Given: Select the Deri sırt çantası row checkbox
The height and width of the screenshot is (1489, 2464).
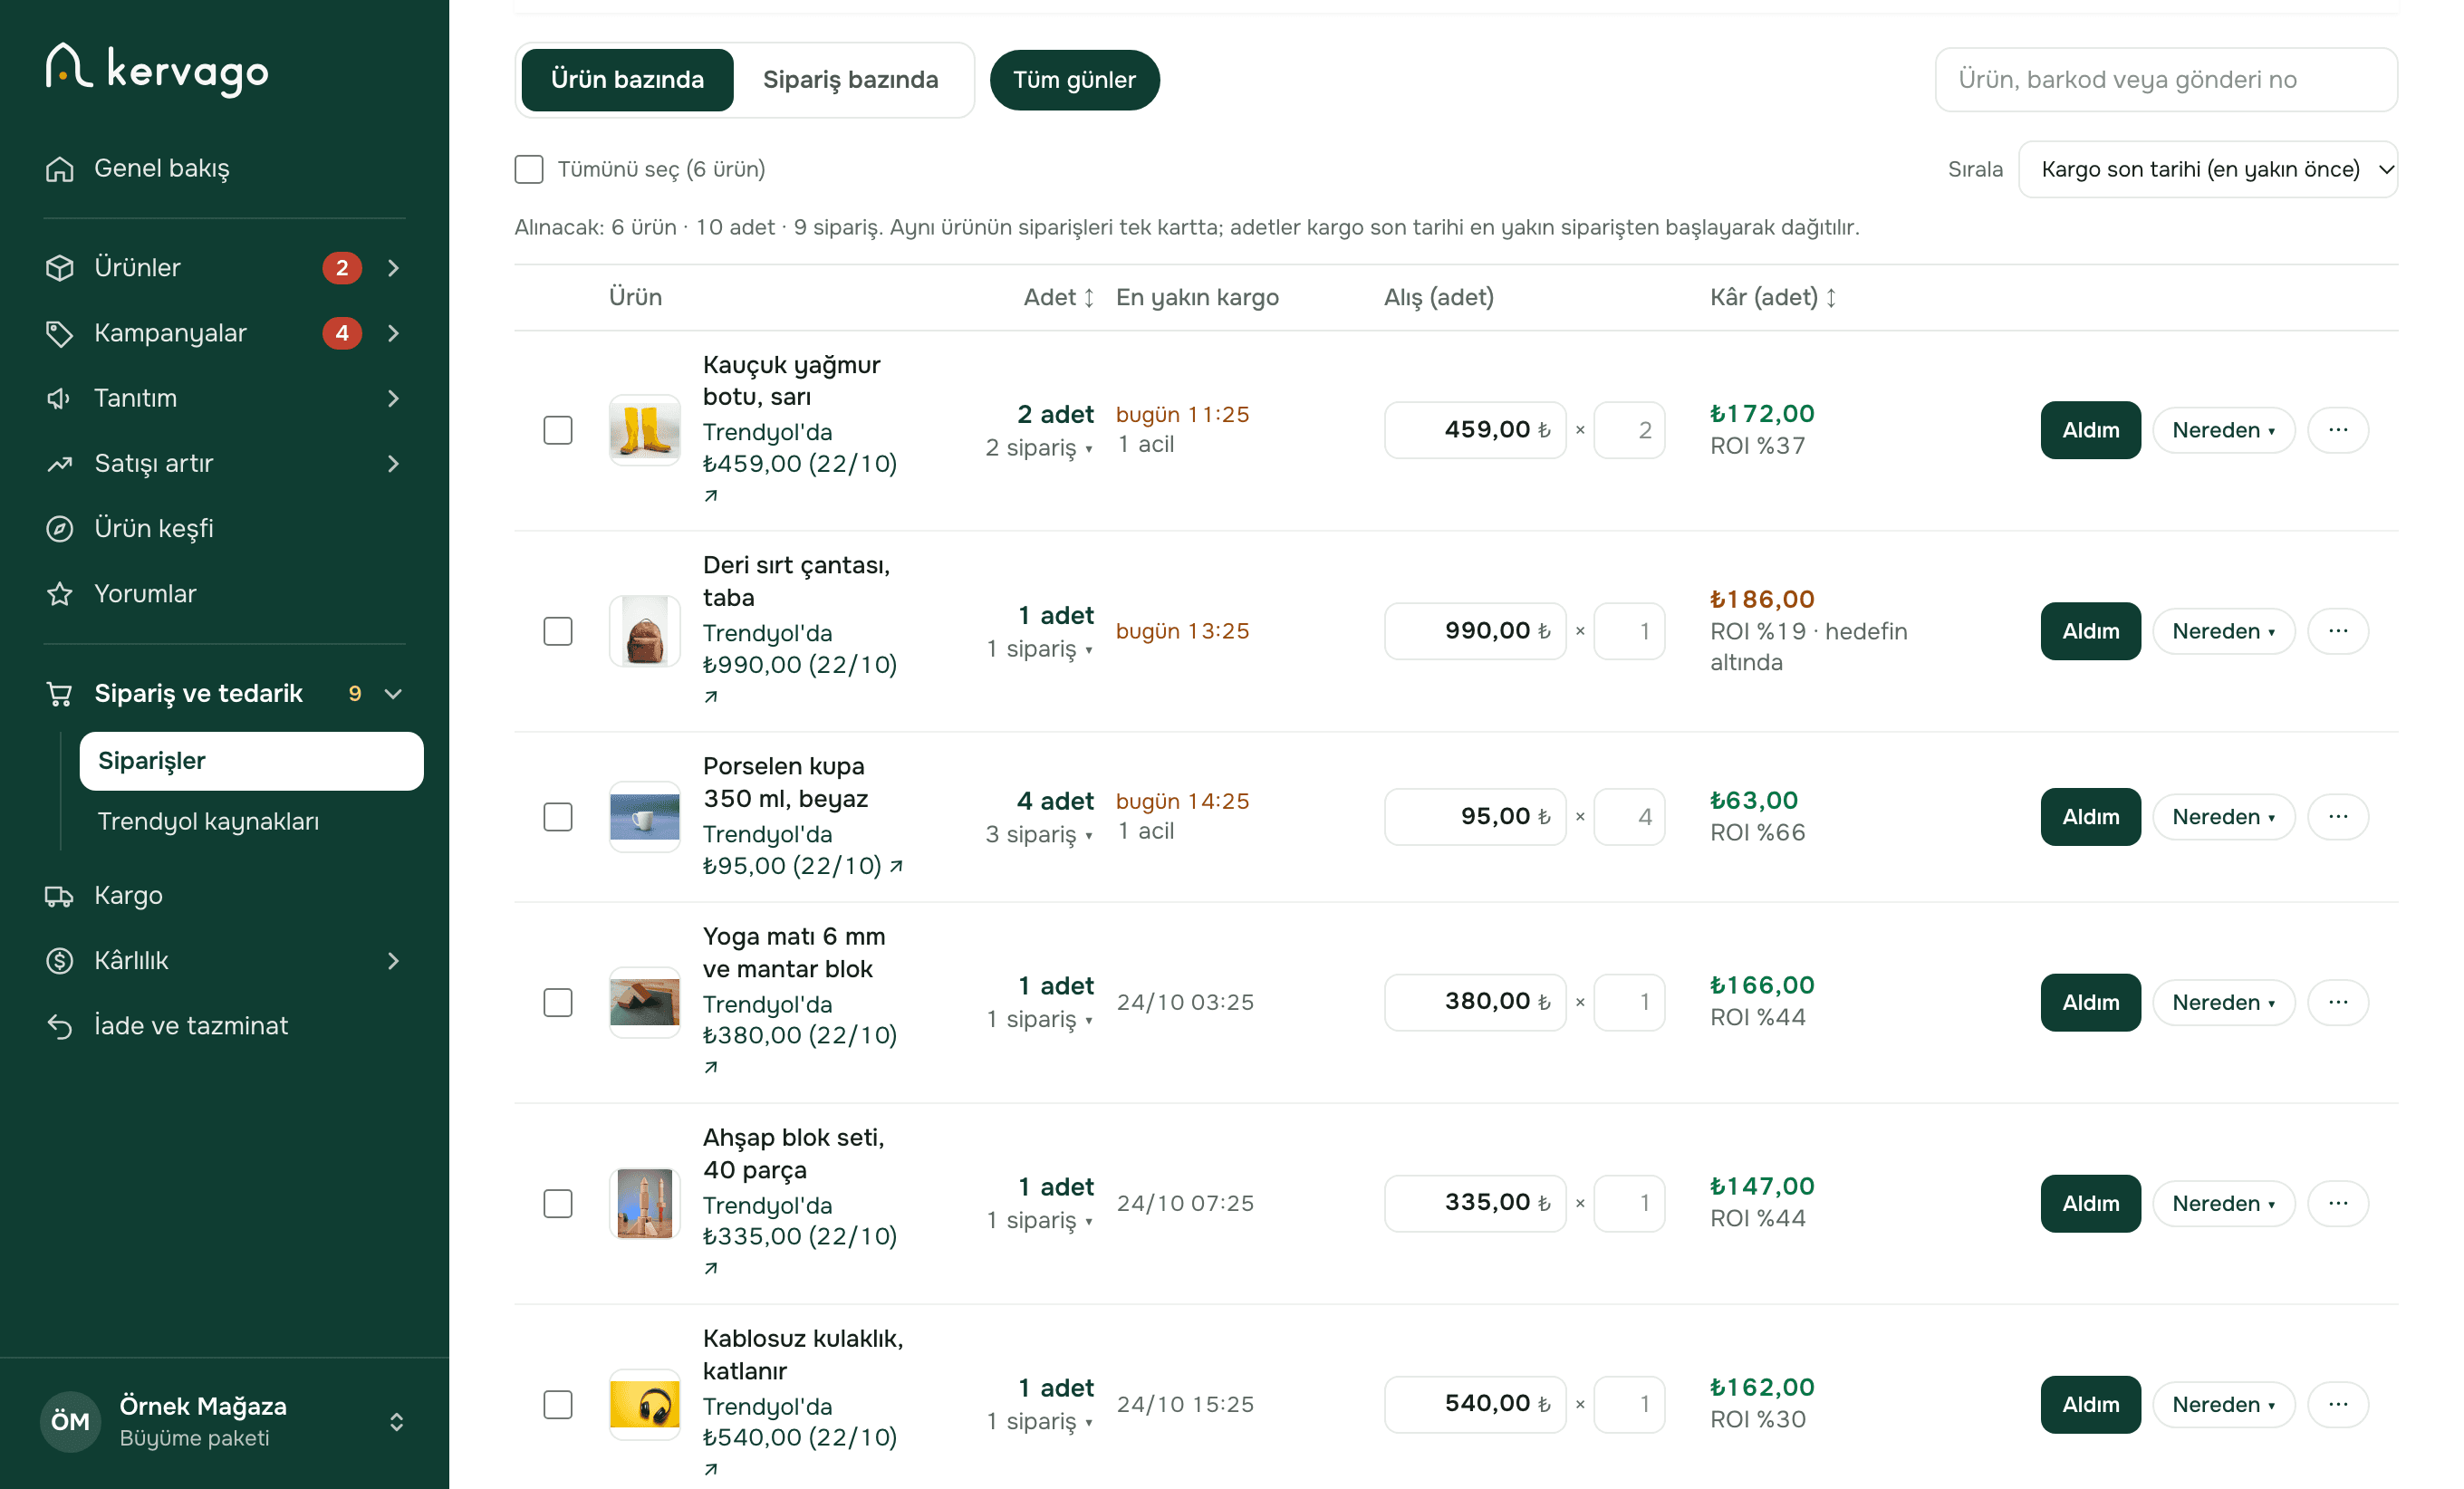Looking at the screenshot, I should point(558,631).
